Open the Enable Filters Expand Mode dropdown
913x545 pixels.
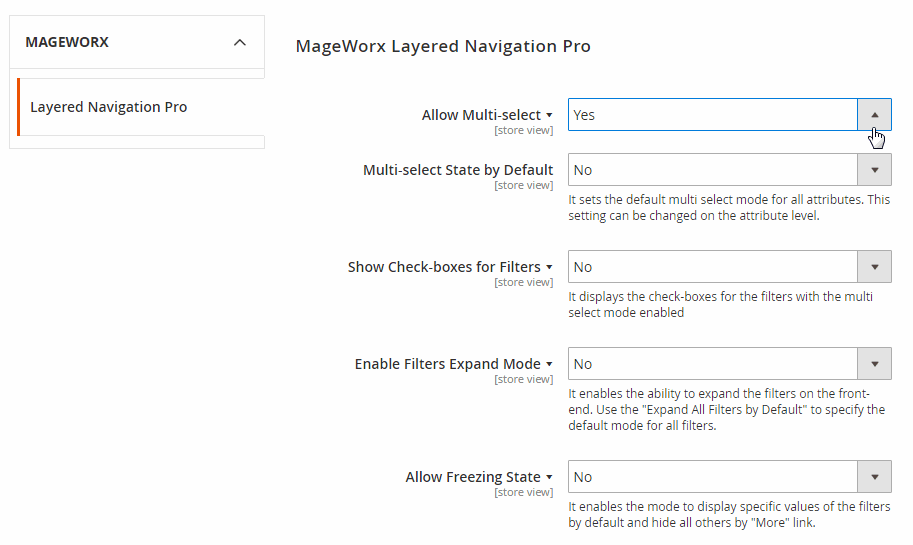pyautogui.click(x=712, y=364)
